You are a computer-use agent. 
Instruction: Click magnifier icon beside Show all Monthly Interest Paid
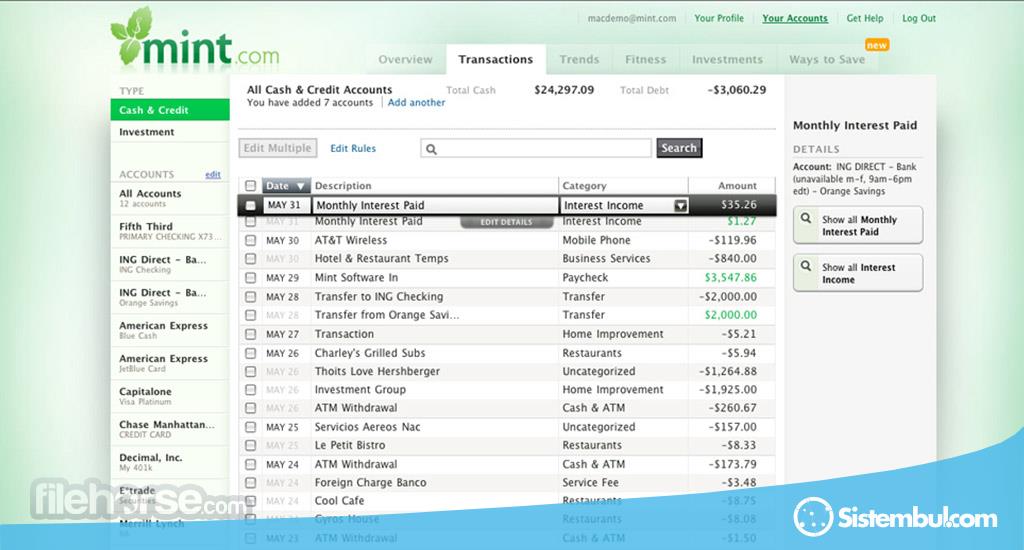pos(806,218)
